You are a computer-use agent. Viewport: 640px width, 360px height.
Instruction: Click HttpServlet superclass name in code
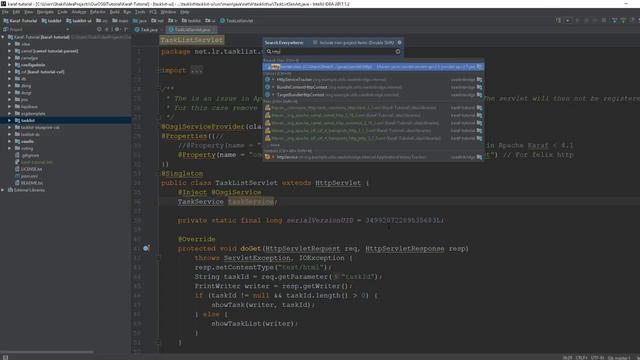(338, 183)
